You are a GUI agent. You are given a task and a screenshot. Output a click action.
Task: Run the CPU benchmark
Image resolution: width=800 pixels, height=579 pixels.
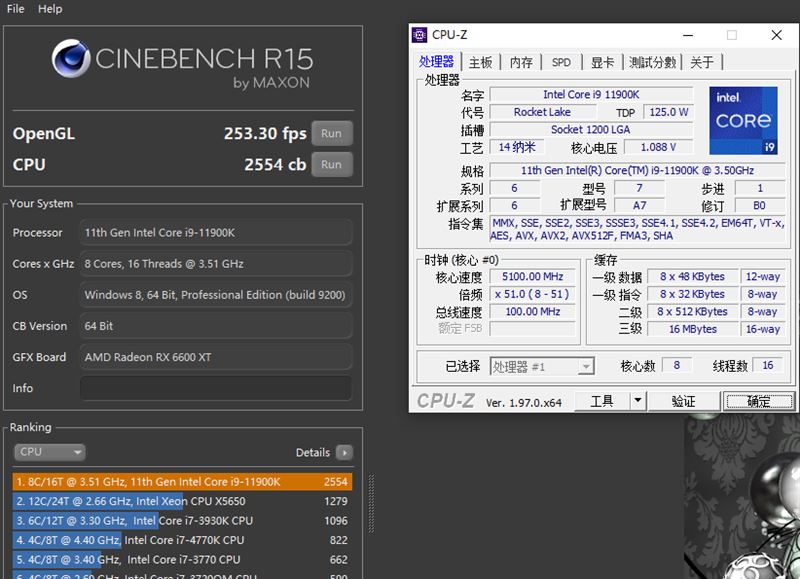(332, 165)
